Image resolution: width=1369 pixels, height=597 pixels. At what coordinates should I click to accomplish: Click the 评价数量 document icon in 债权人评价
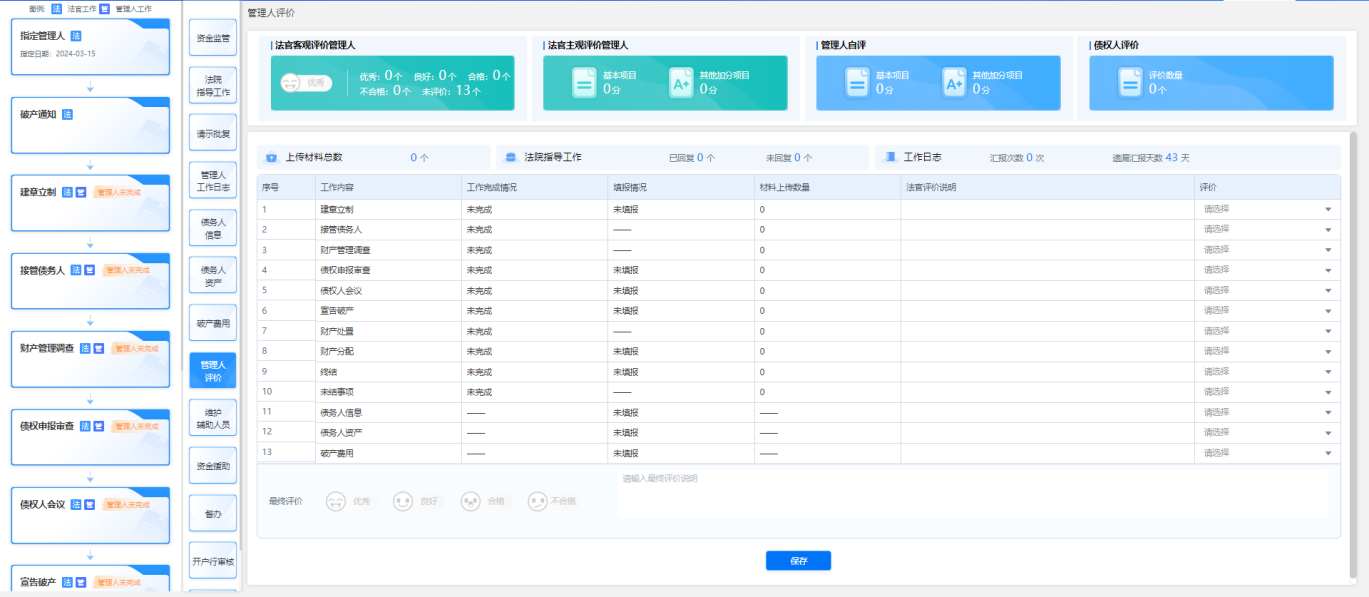point(1130,83)
